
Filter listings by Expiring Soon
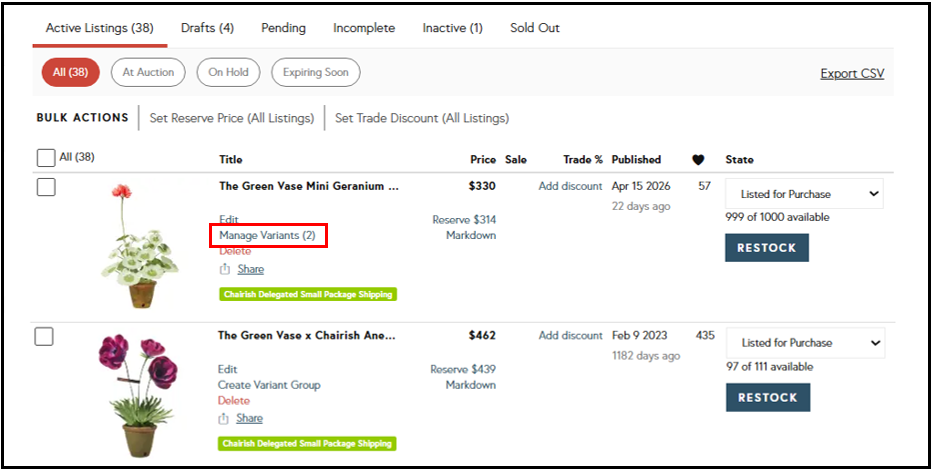pyautogui.click(x=316, y=73)
